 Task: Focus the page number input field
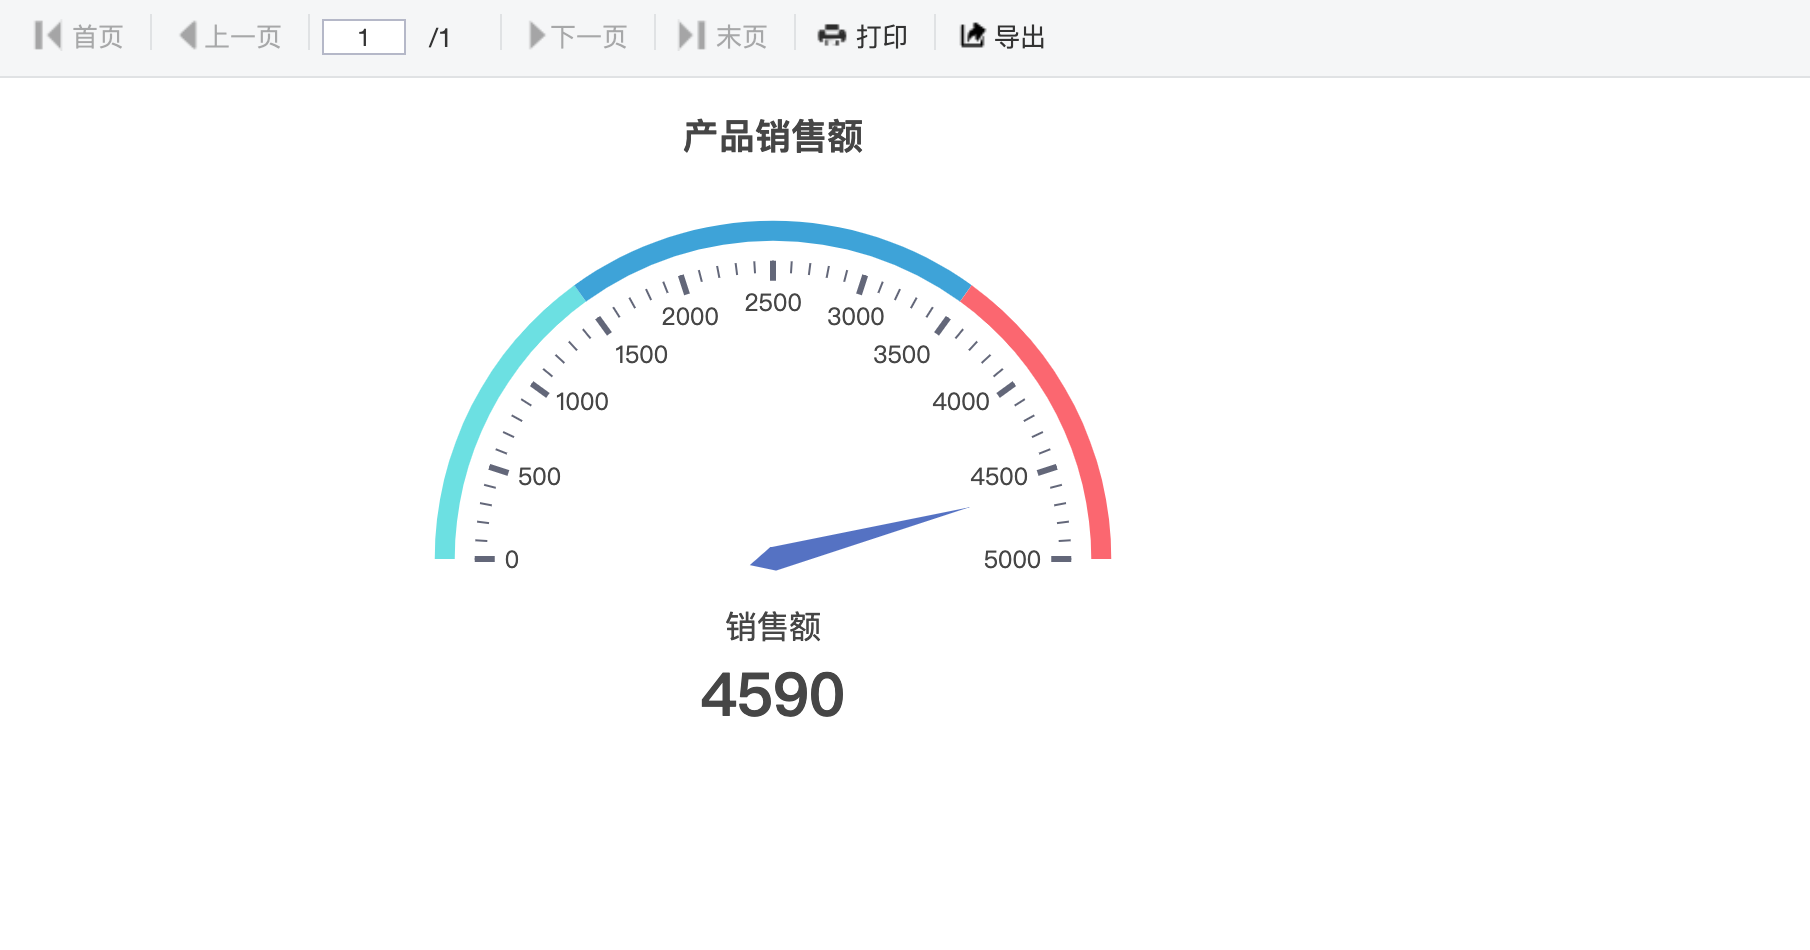[x=363, y=37]
